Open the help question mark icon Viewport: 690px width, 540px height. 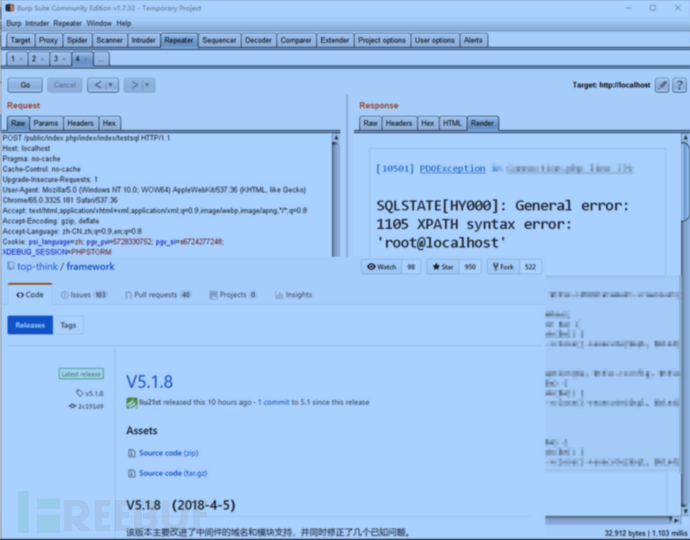(x=679, y=85)
